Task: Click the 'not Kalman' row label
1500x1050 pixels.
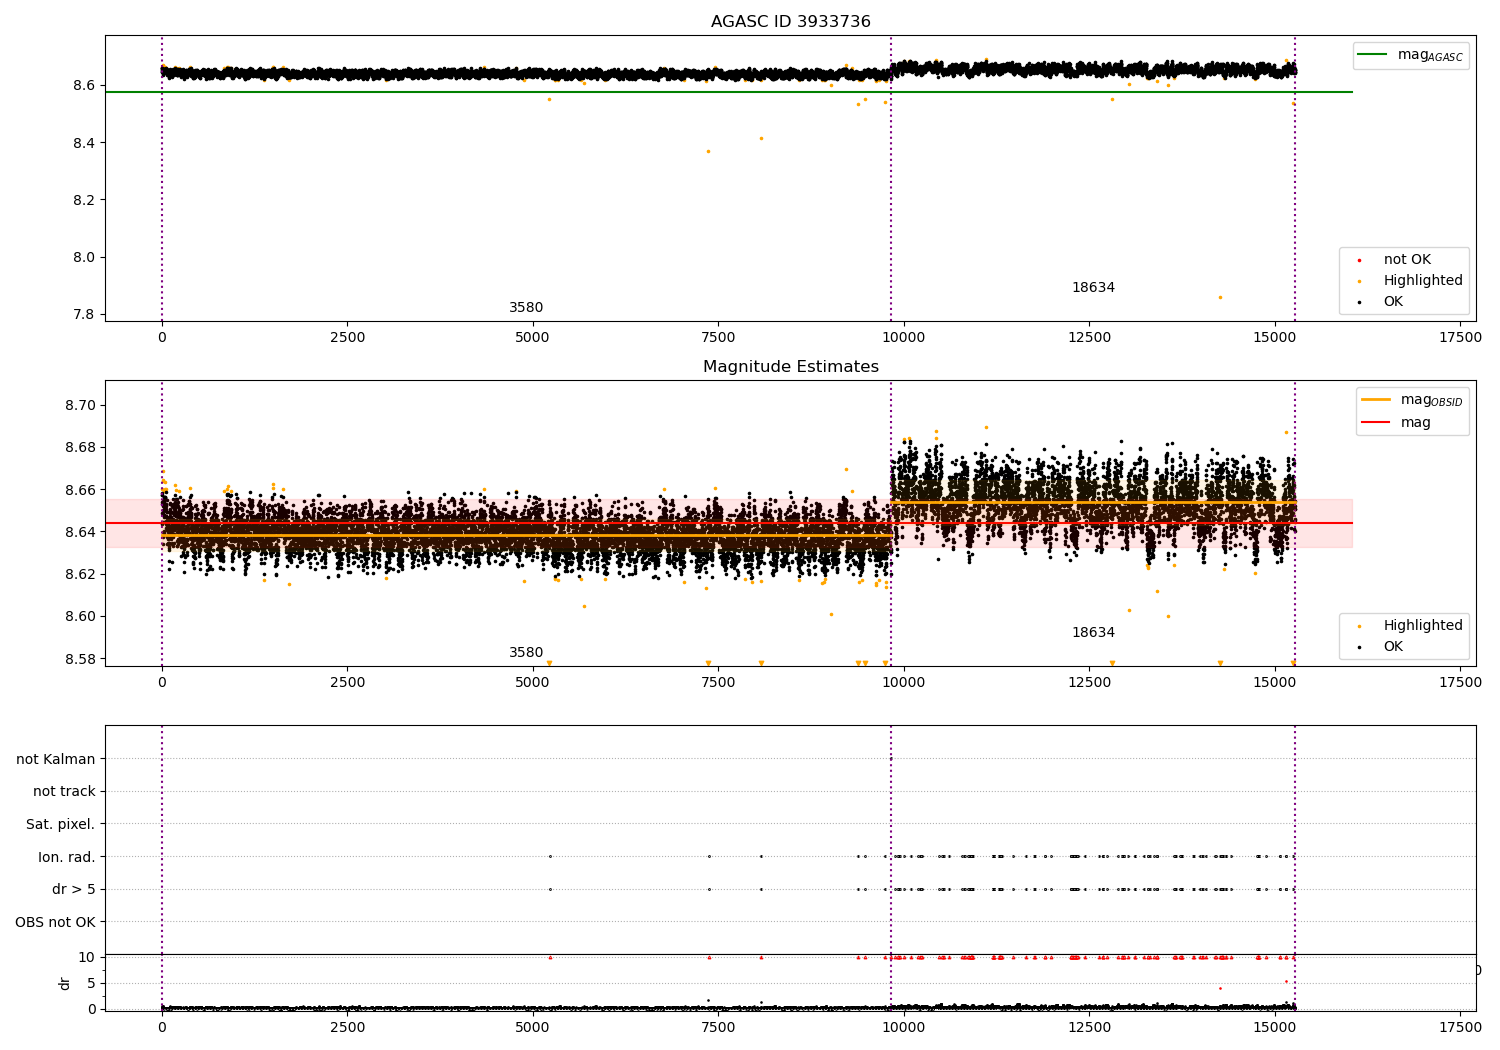Action: (56, 759)
